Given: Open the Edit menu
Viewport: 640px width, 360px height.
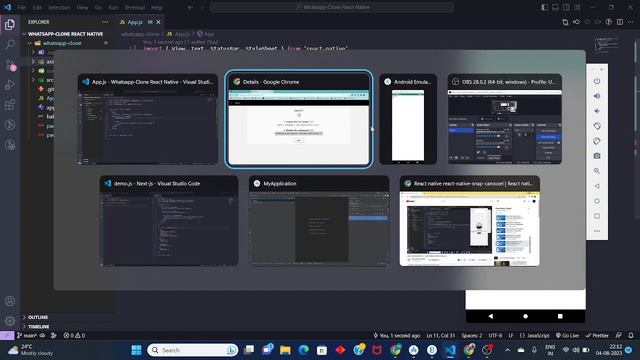Looking at the screenshot, I should (37, 7).
